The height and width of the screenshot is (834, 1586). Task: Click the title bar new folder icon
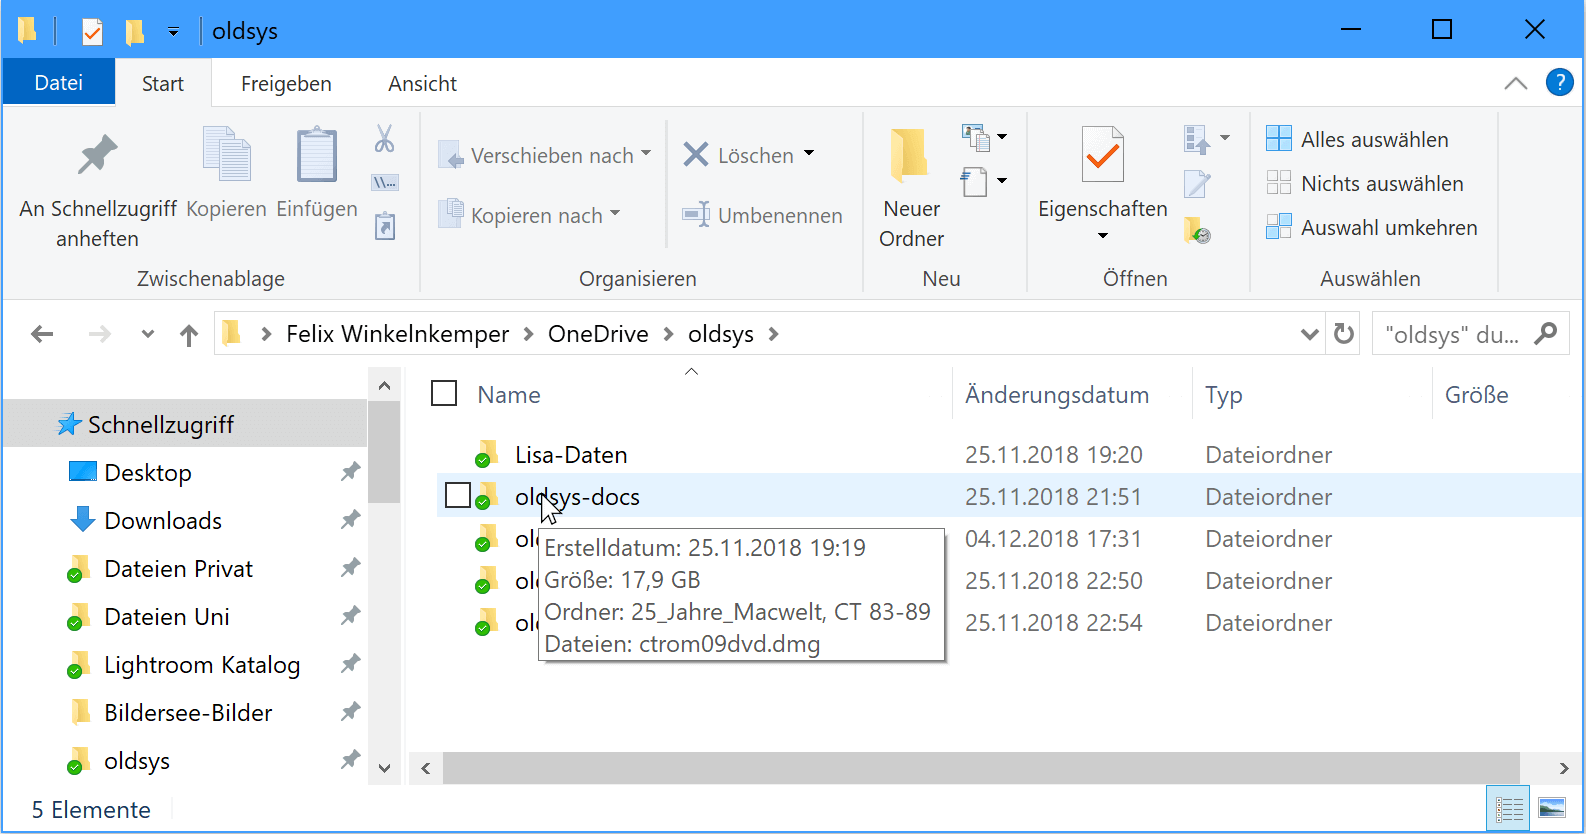[135, 32]
